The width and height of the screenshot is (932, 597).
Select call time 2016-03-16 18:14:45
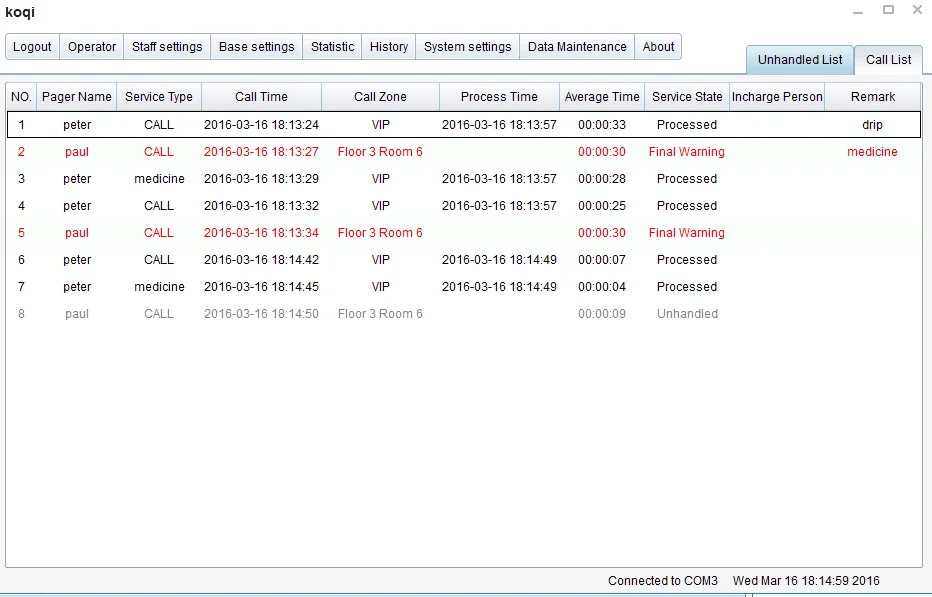(x=262, y=287)
